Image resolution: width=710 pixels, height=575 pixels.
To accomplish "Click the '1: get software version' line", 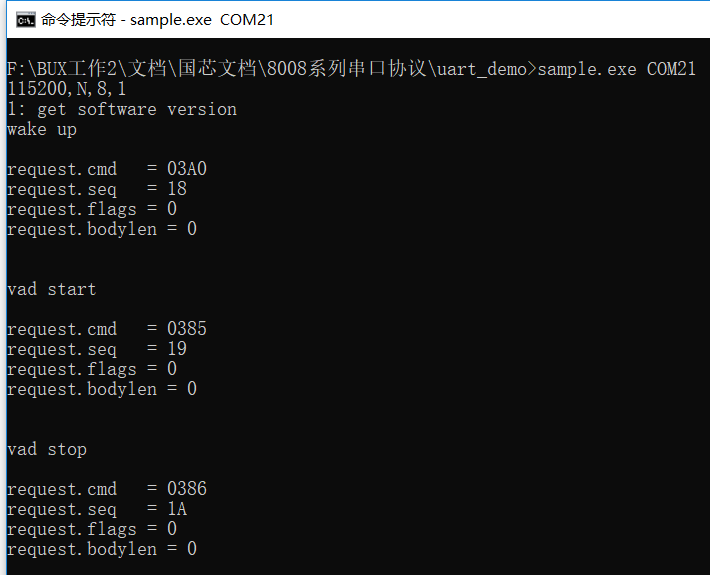I will [x=122, y=109].
